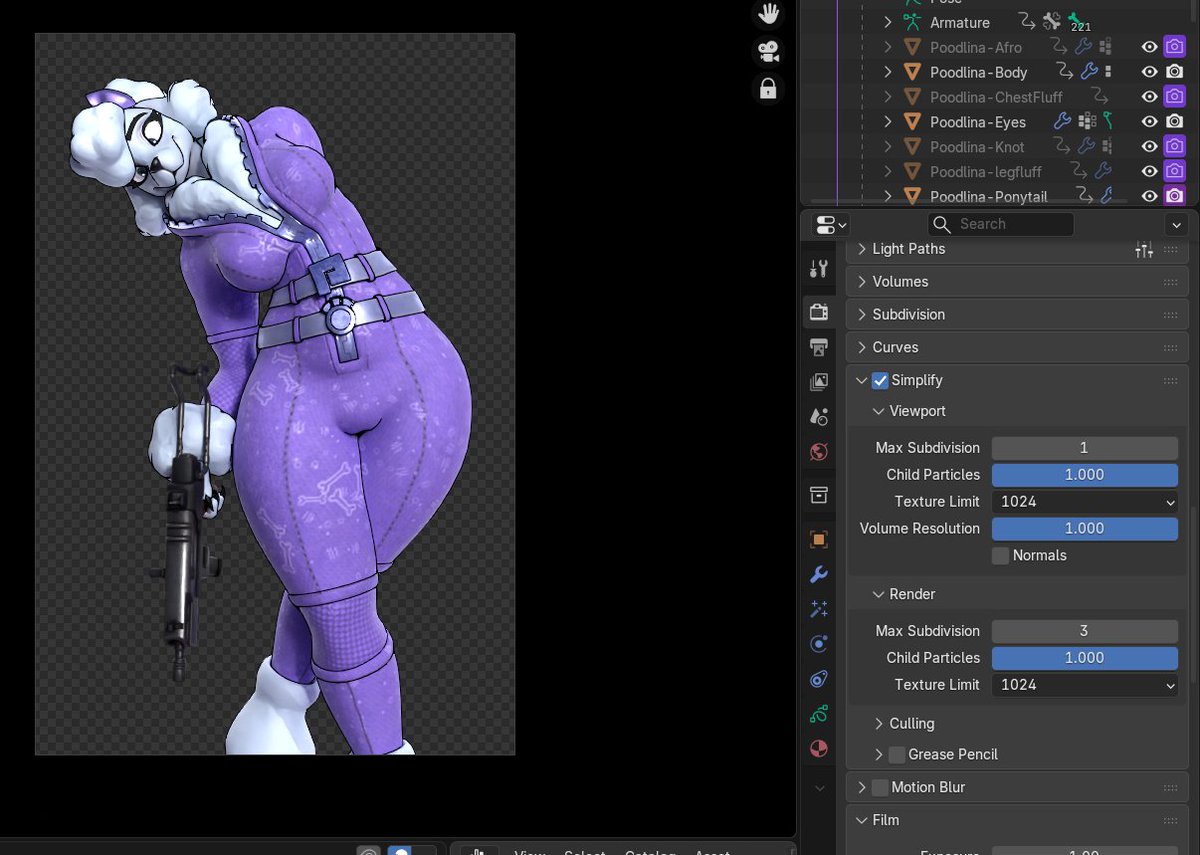Select Poodlina-Knot in the outliner

[x=976, y=147]
